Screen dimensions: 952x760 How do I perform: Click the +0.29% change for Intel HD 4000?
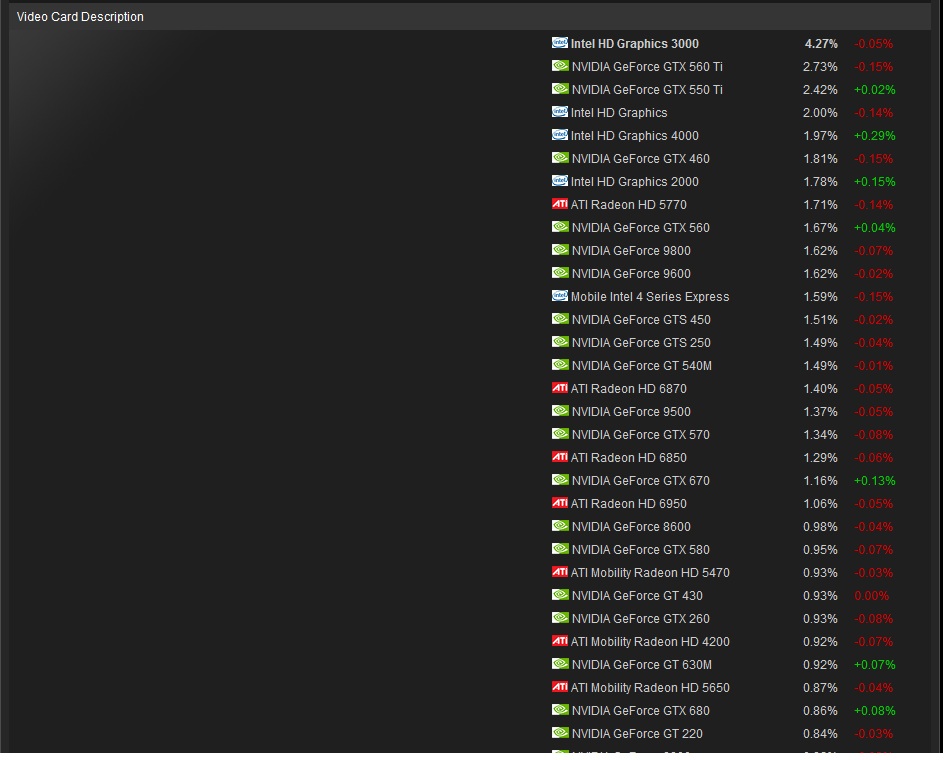tap(874, 136)
